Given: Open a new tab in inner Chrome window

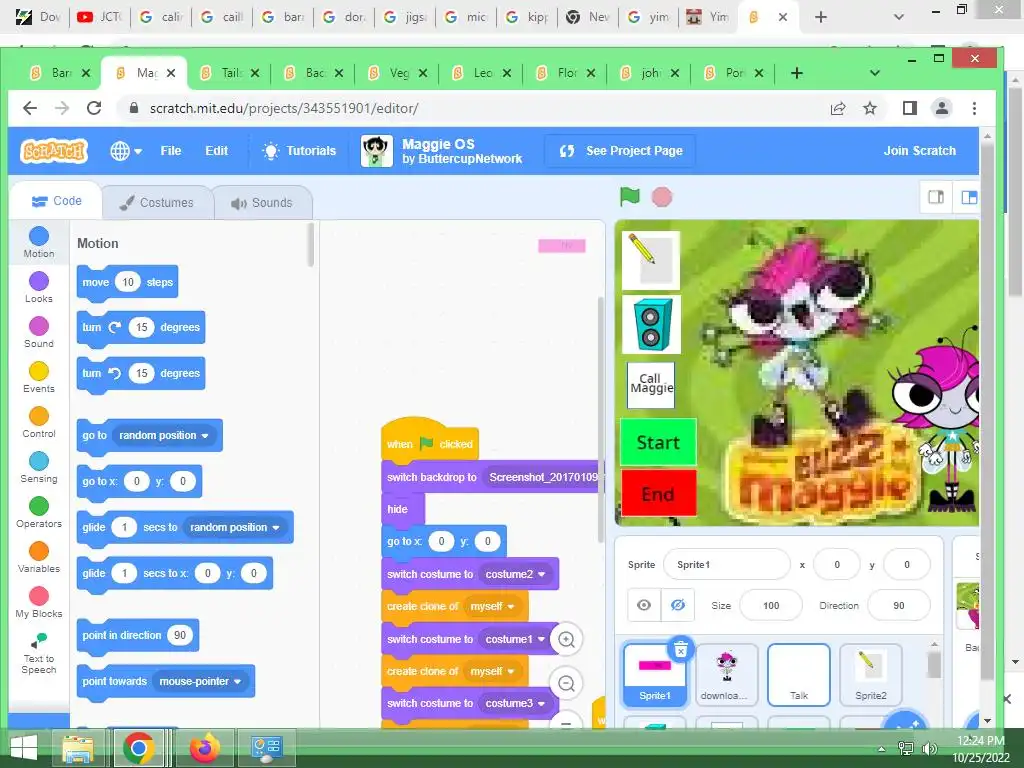Looking at the screenshot, I should (x=797, y=72).
